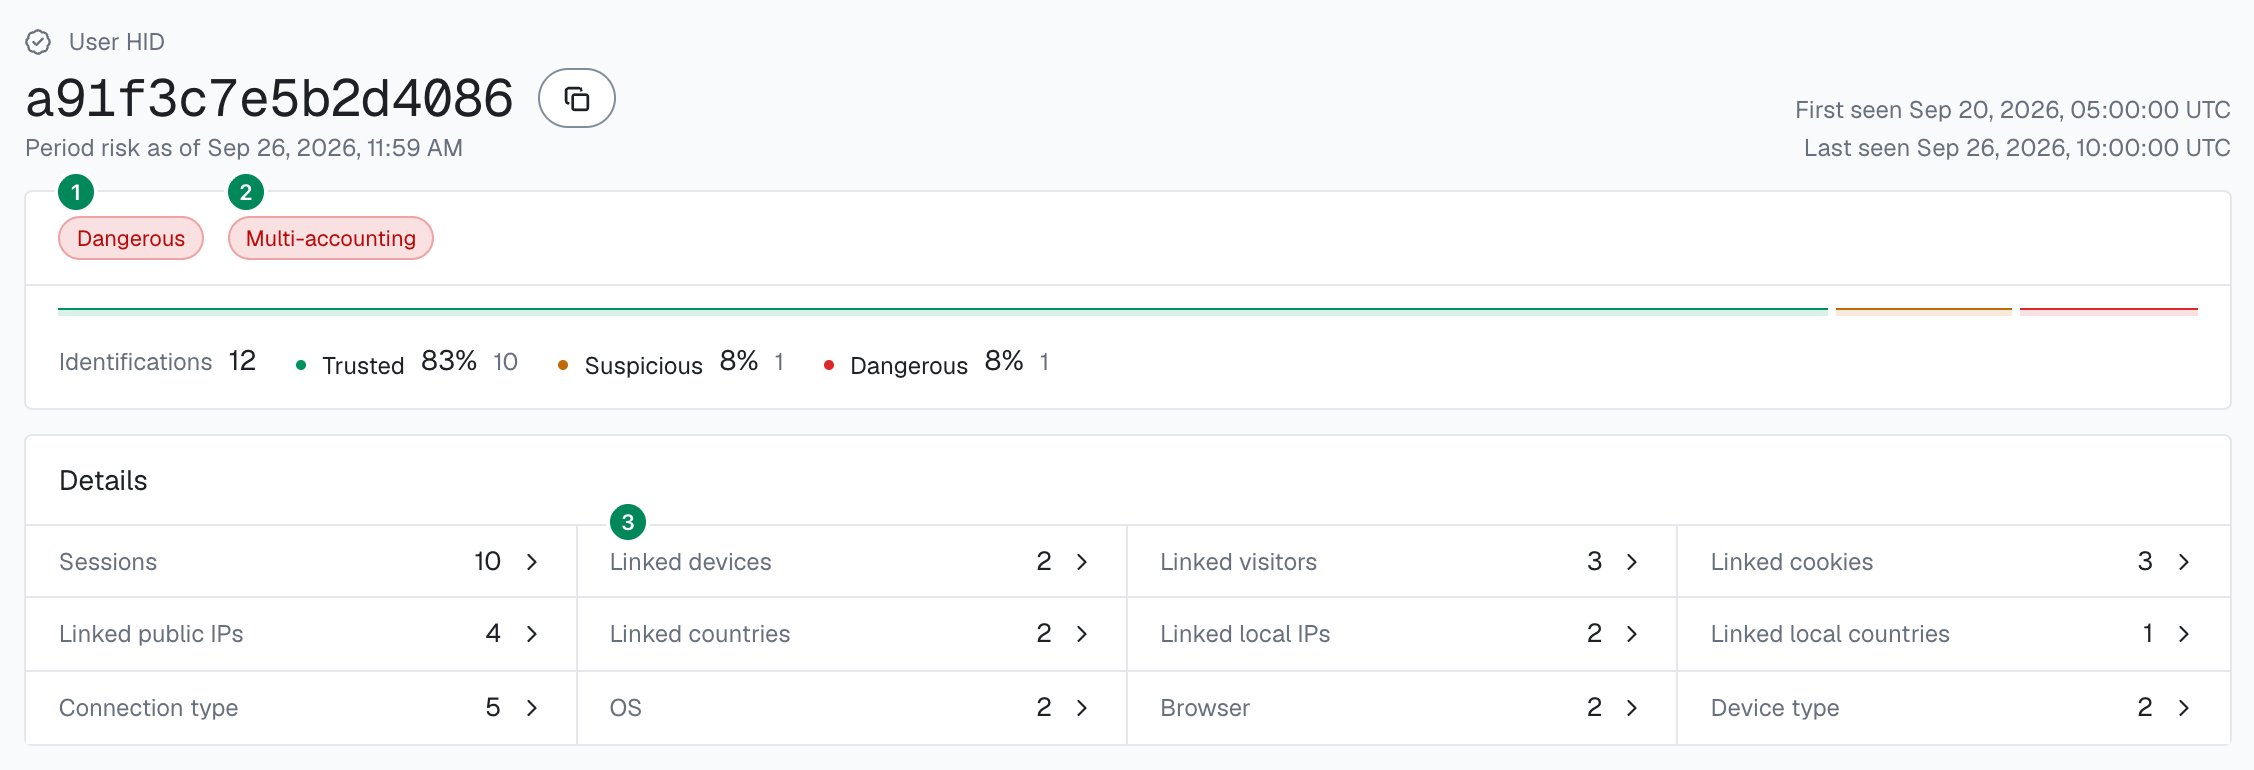This screenshot has width=2254, height=770.
Task: Click the Linked public IPs count 4
Action: pyautogui.click(x=493, y=634)
